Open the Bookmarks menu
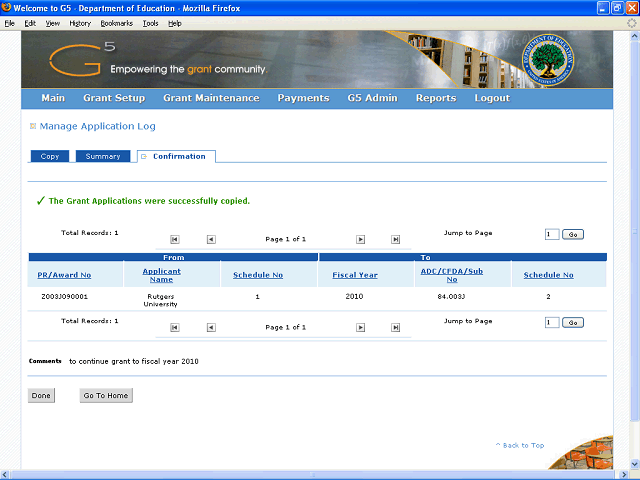 117,23
